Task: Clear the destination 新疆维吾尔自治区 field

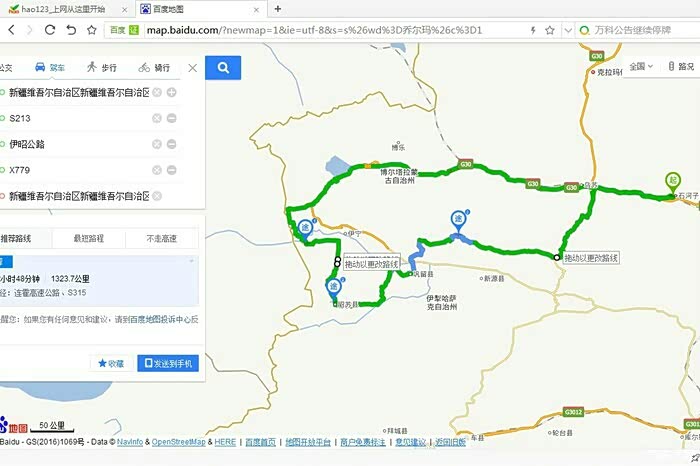Action: click(157, 196)
